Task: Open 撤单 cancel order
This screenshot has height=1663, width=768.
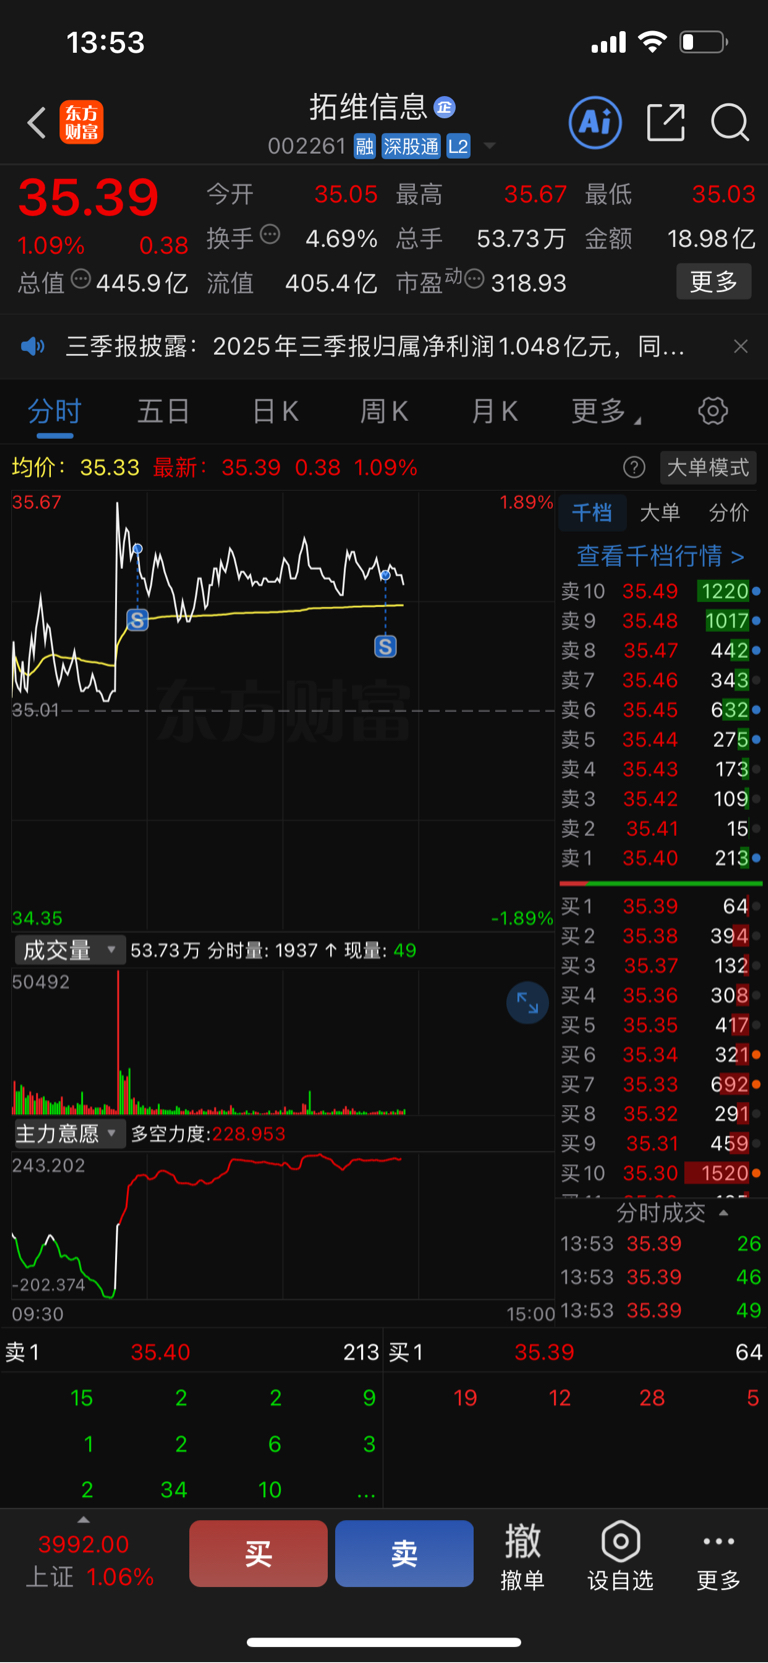Action: (522, 1556)
